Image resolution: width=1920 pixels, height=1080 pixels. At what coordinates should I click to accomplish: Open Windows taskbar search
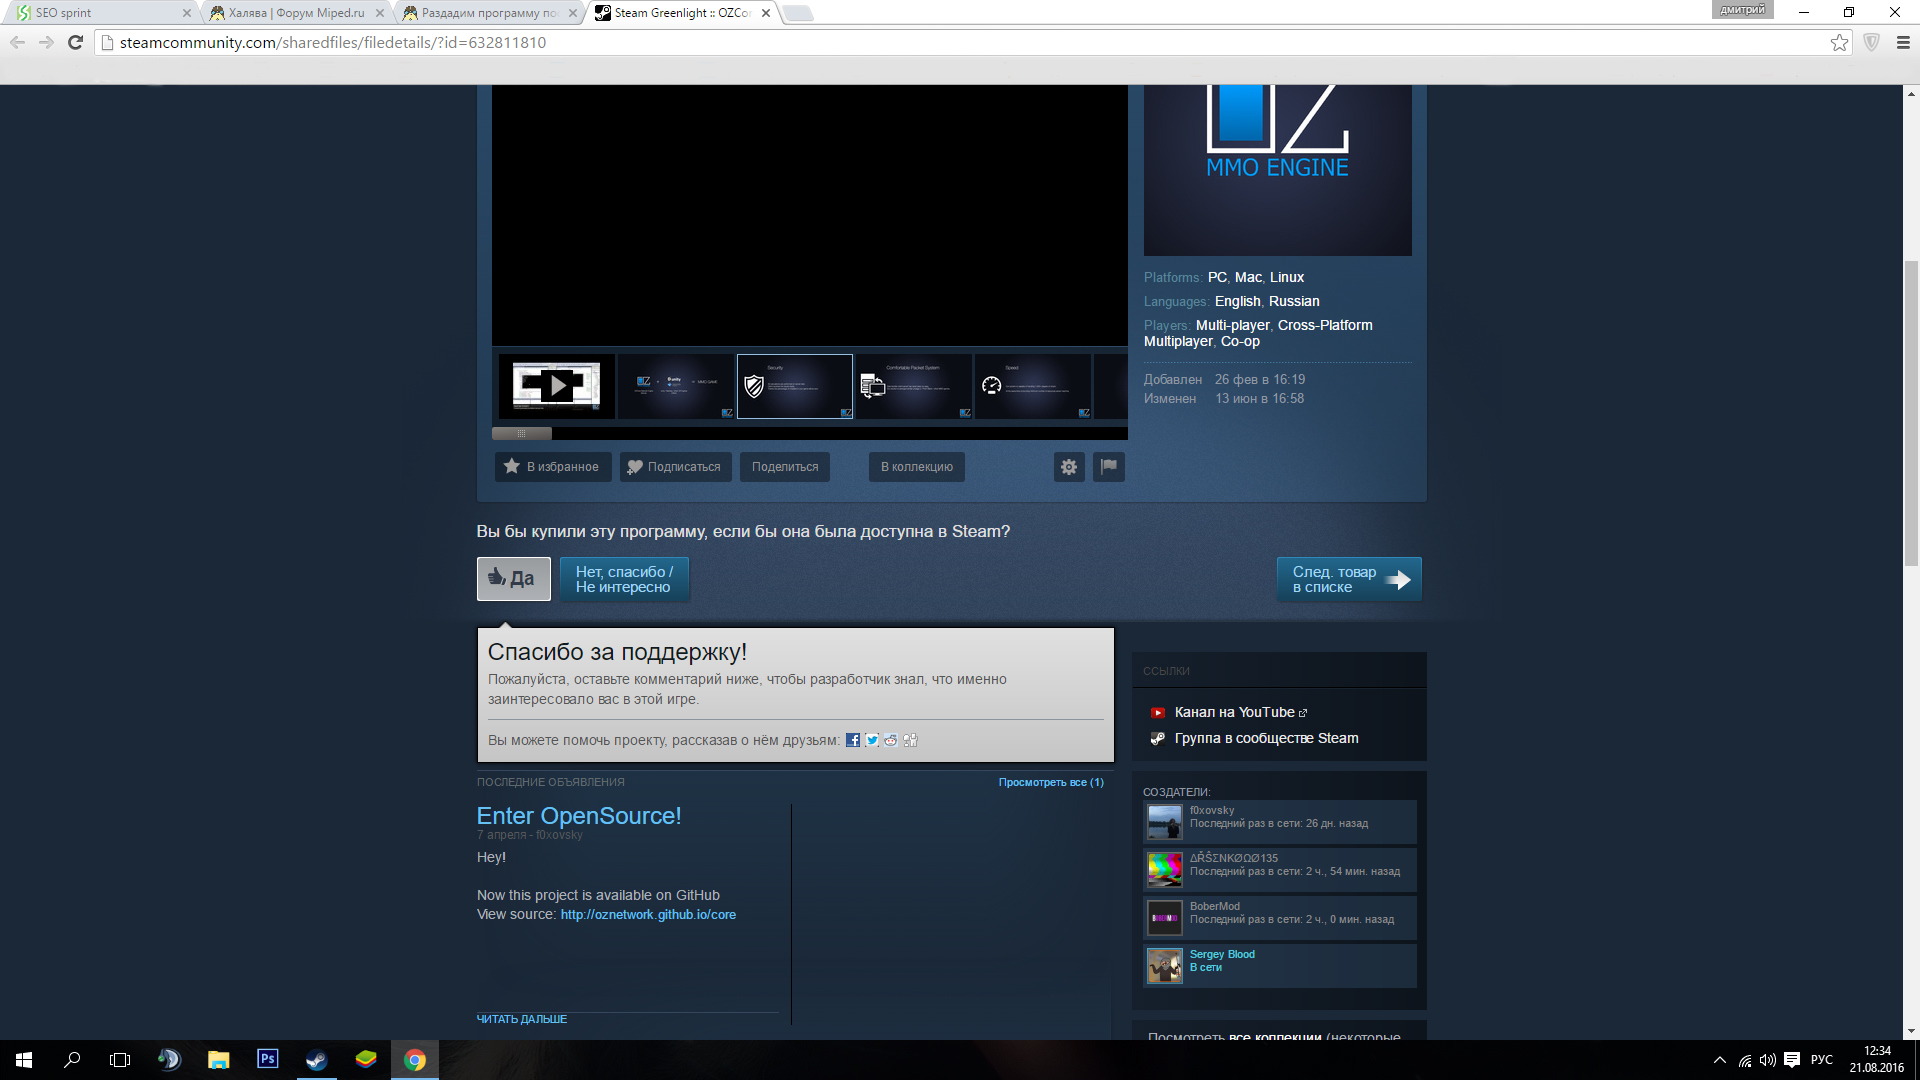(72, 1060)
